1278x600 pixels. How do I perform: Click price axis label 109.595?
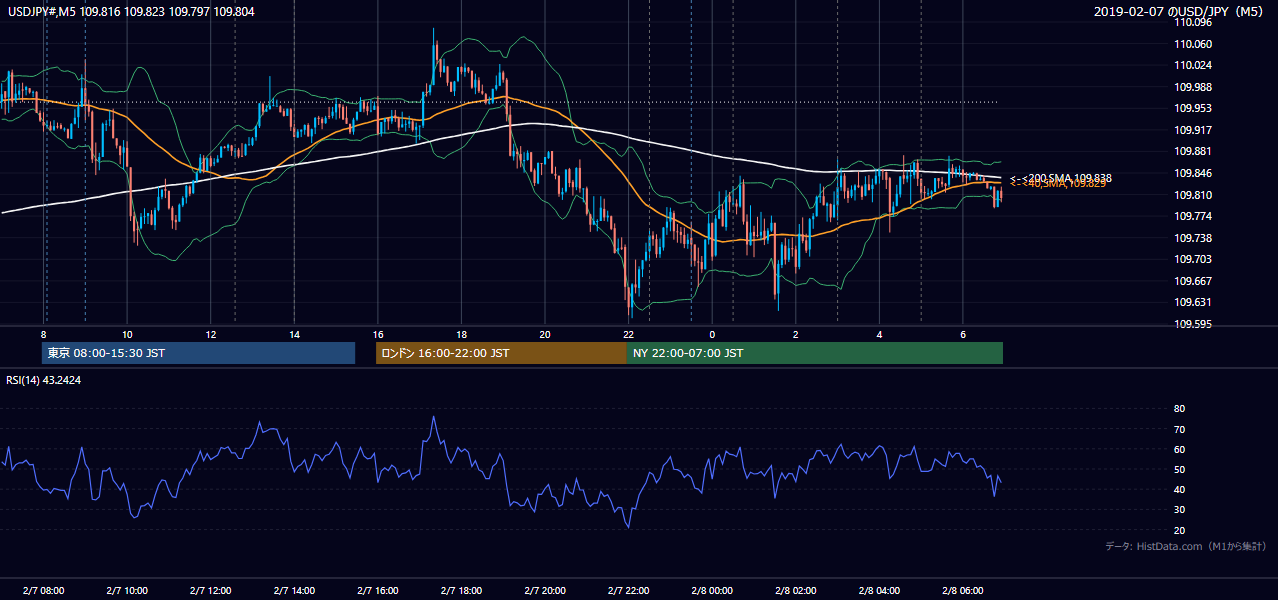click(1194, 324)
